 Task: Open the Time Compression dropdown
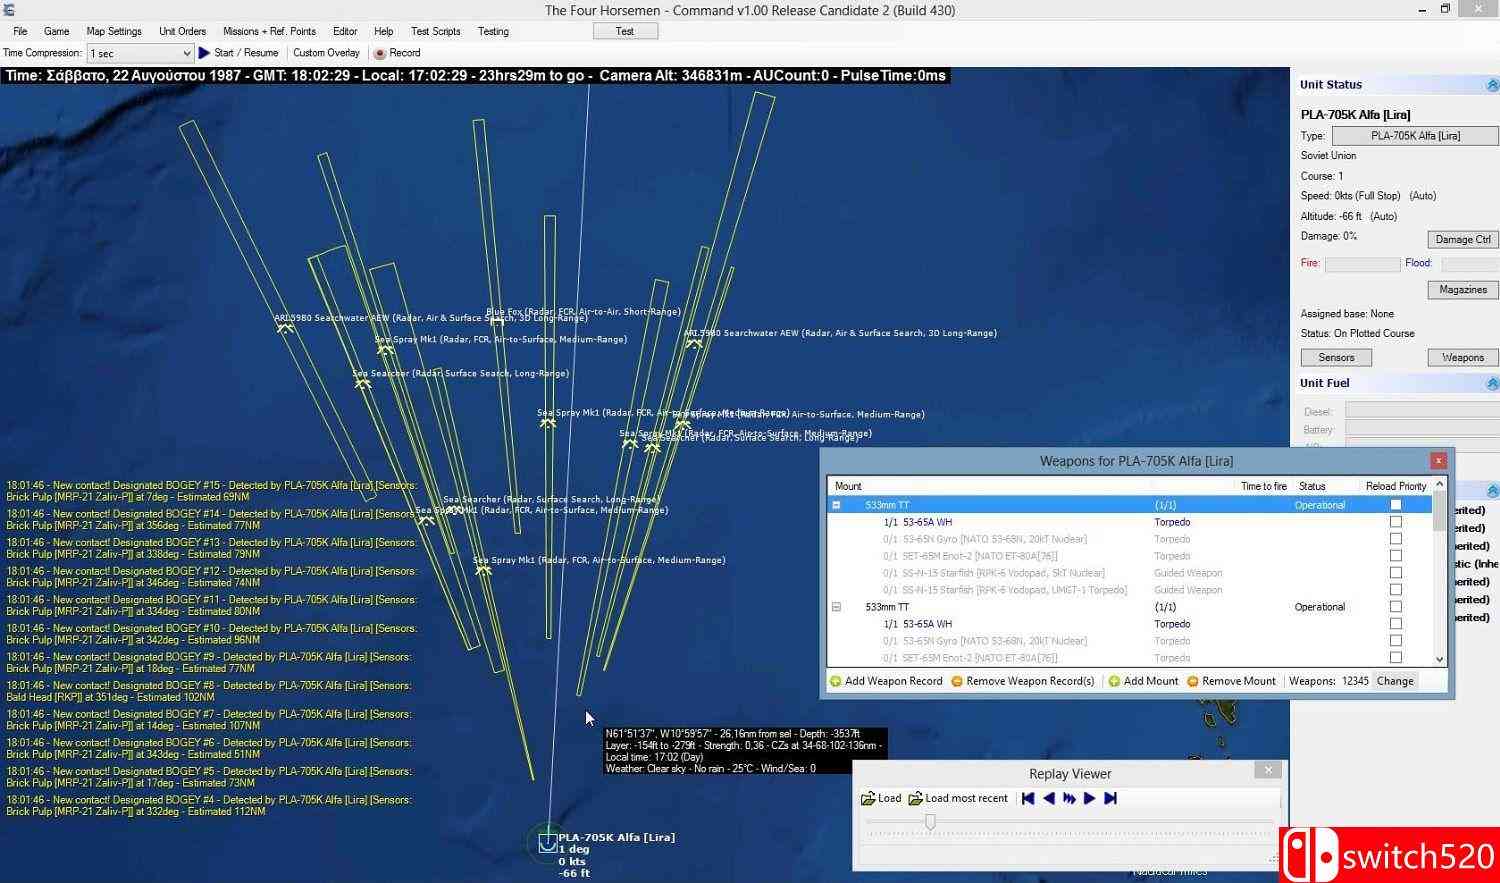coord(186,53)
